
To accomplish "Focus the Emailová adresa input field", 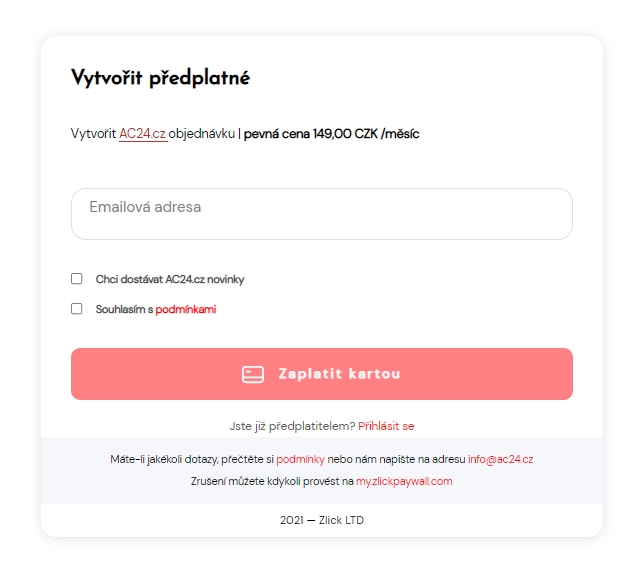I will (x=321, y=214).
